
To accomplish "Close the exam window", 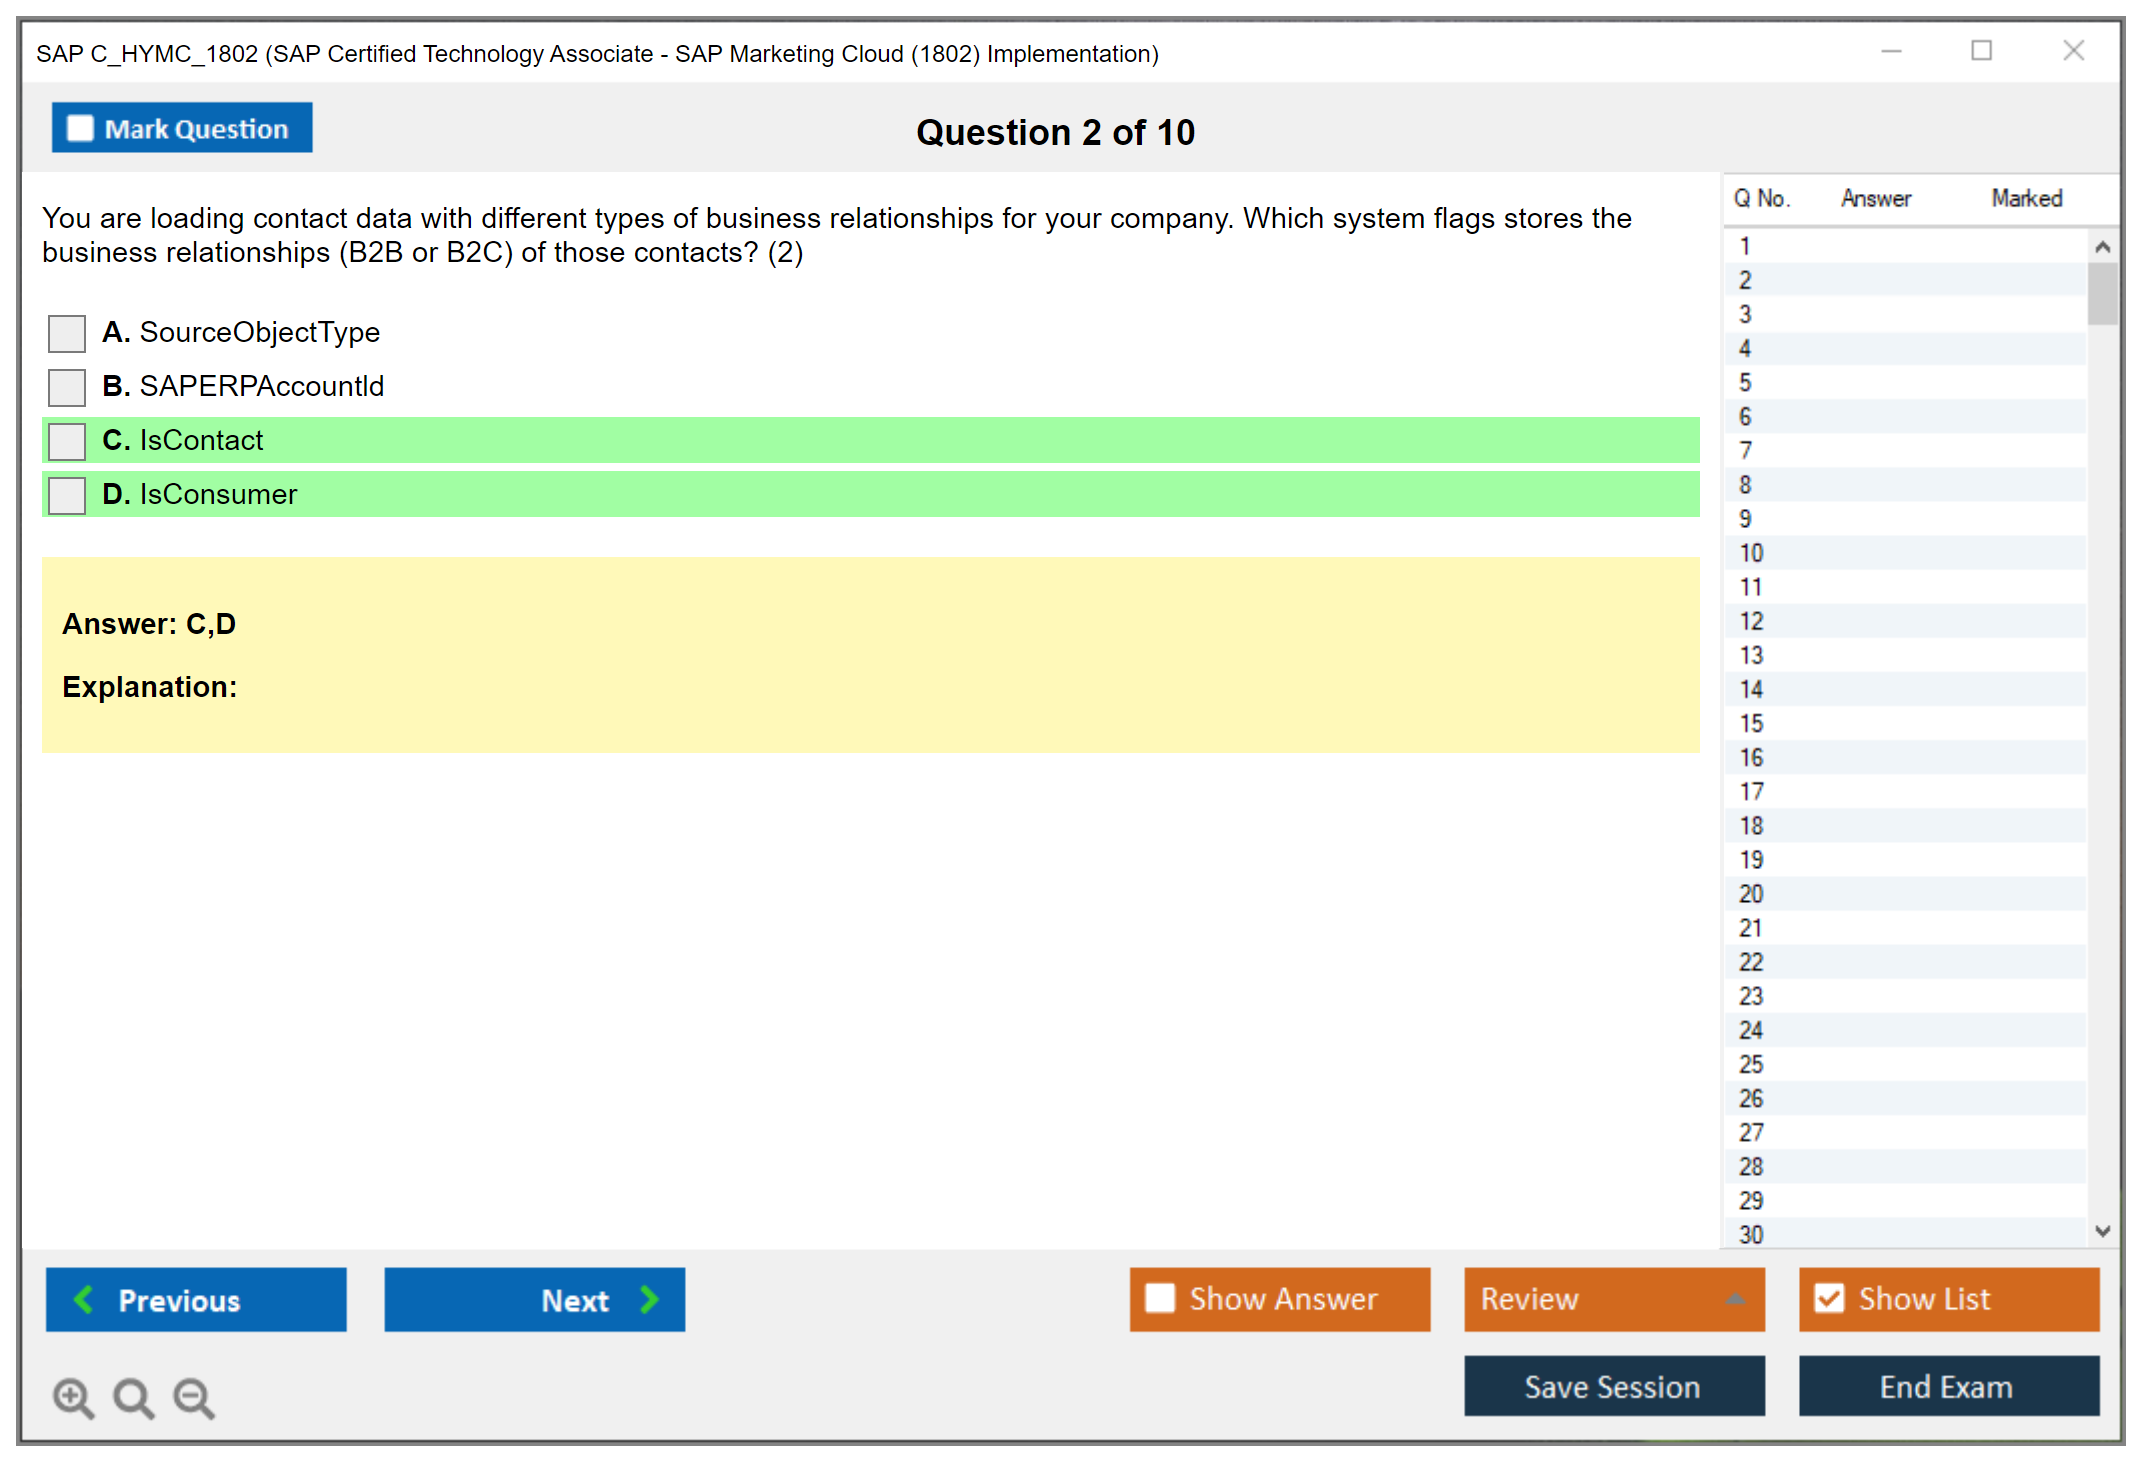I will pyautogui.click(x=2073, y=51).
